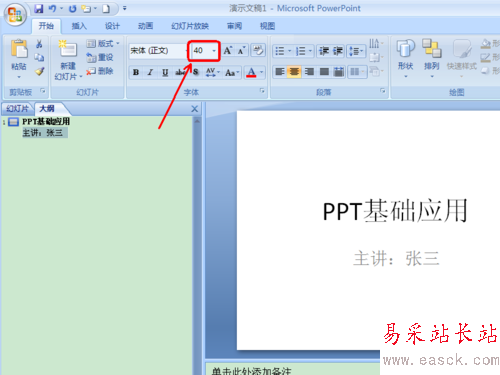Open font size dropdown showing 40

click(x=214, y=51)
